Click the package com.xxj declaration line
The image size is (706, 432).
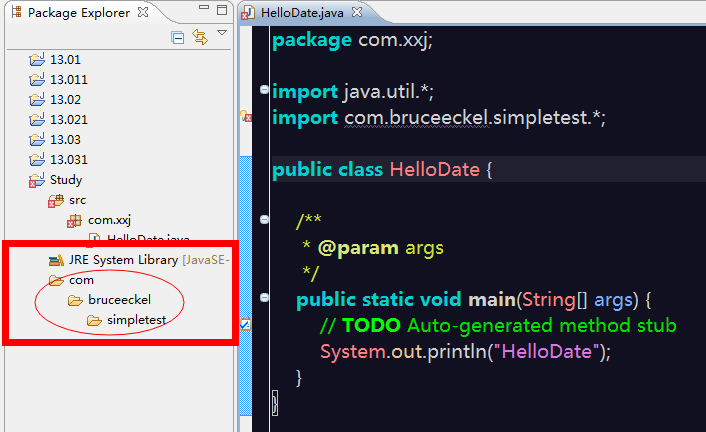353,40
